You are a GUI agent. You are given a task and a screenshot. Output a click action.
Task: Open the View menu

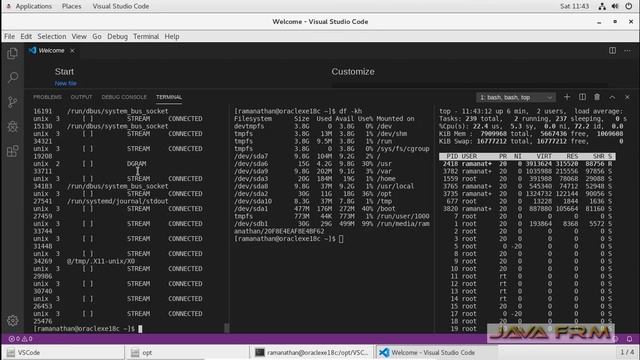(x=79, y=36)
